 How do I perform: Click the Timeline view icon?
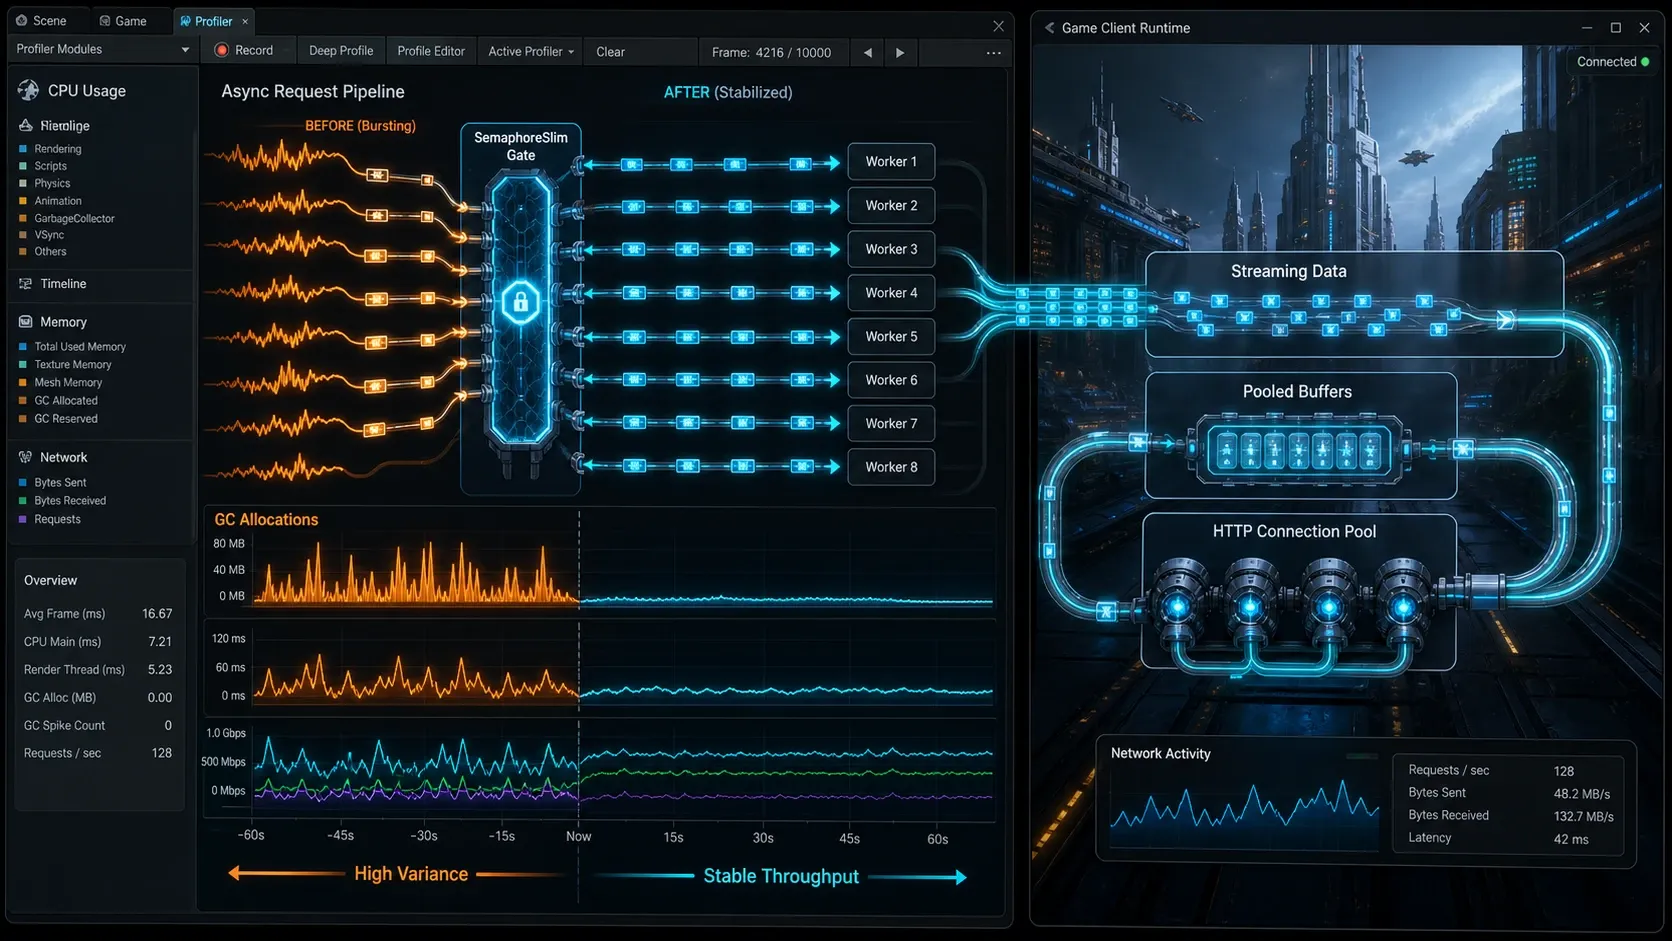pos(25,284)
